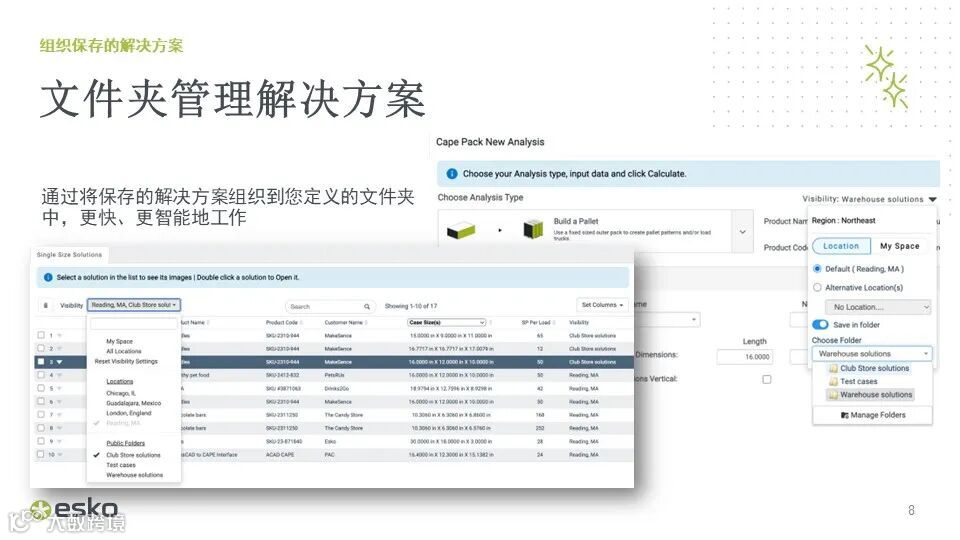Click folder icon beside Test cases option
Screen dimensions: 960x540
pos(833,381)
